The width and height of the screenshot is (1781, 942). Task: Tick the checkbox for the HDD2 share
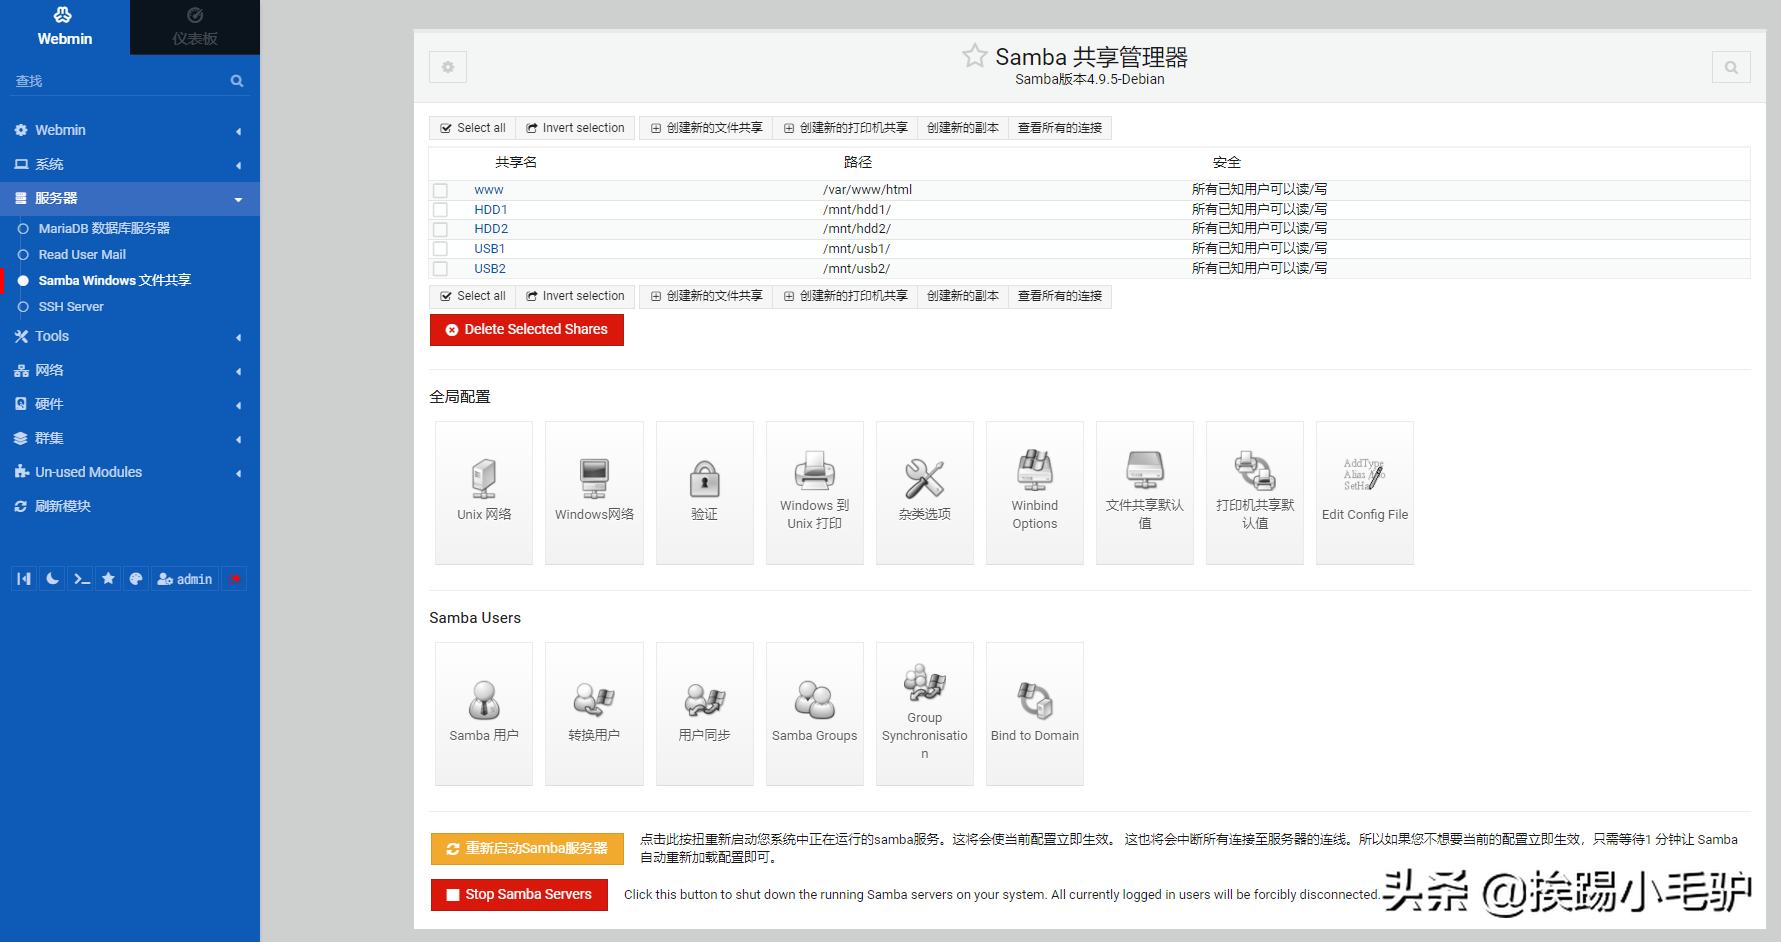440,229
